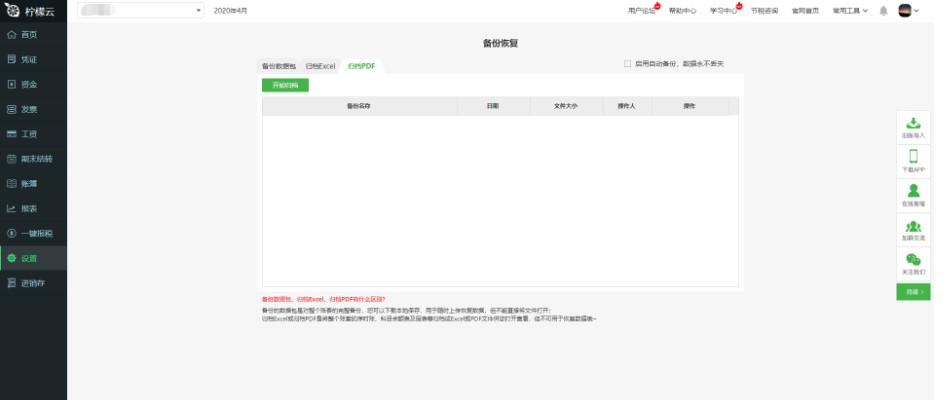Viewport: 951px width, 400px height.
Task: Click the red backup differences question link
Action: 323,299
